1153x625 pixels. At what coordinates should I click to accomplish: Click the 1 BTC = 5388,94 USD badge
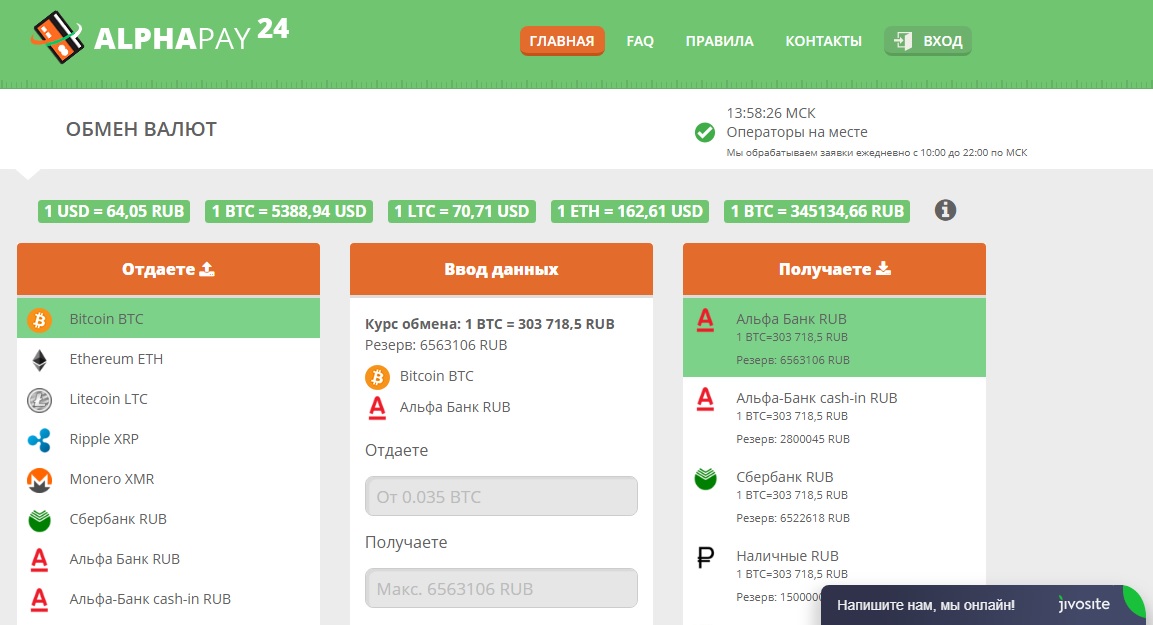(x=289, y=211)
